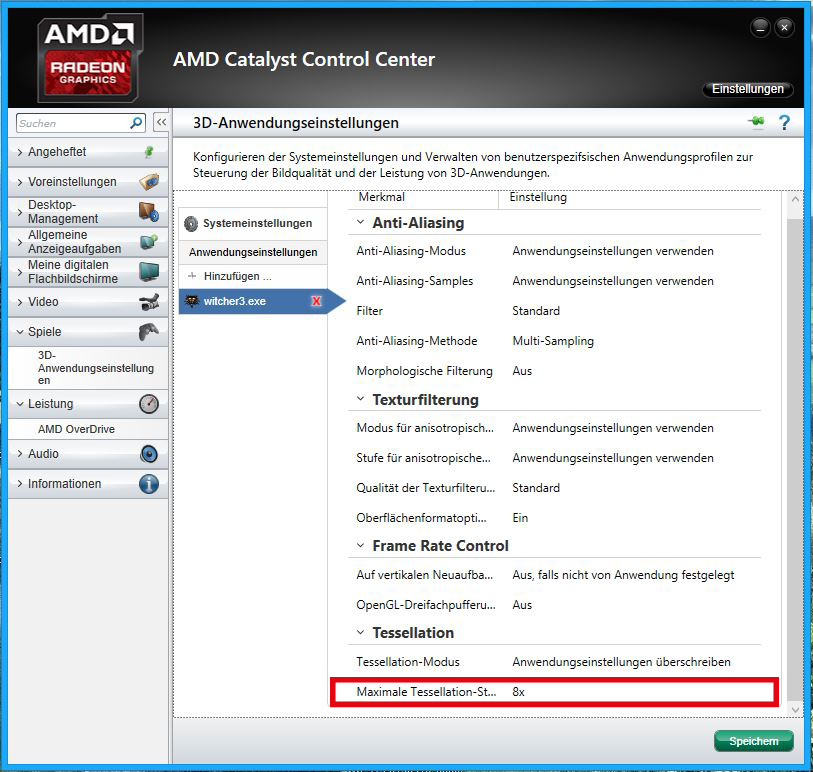
Task: Click scrollbar up arrow in settings list
Action: click(795, 200)
